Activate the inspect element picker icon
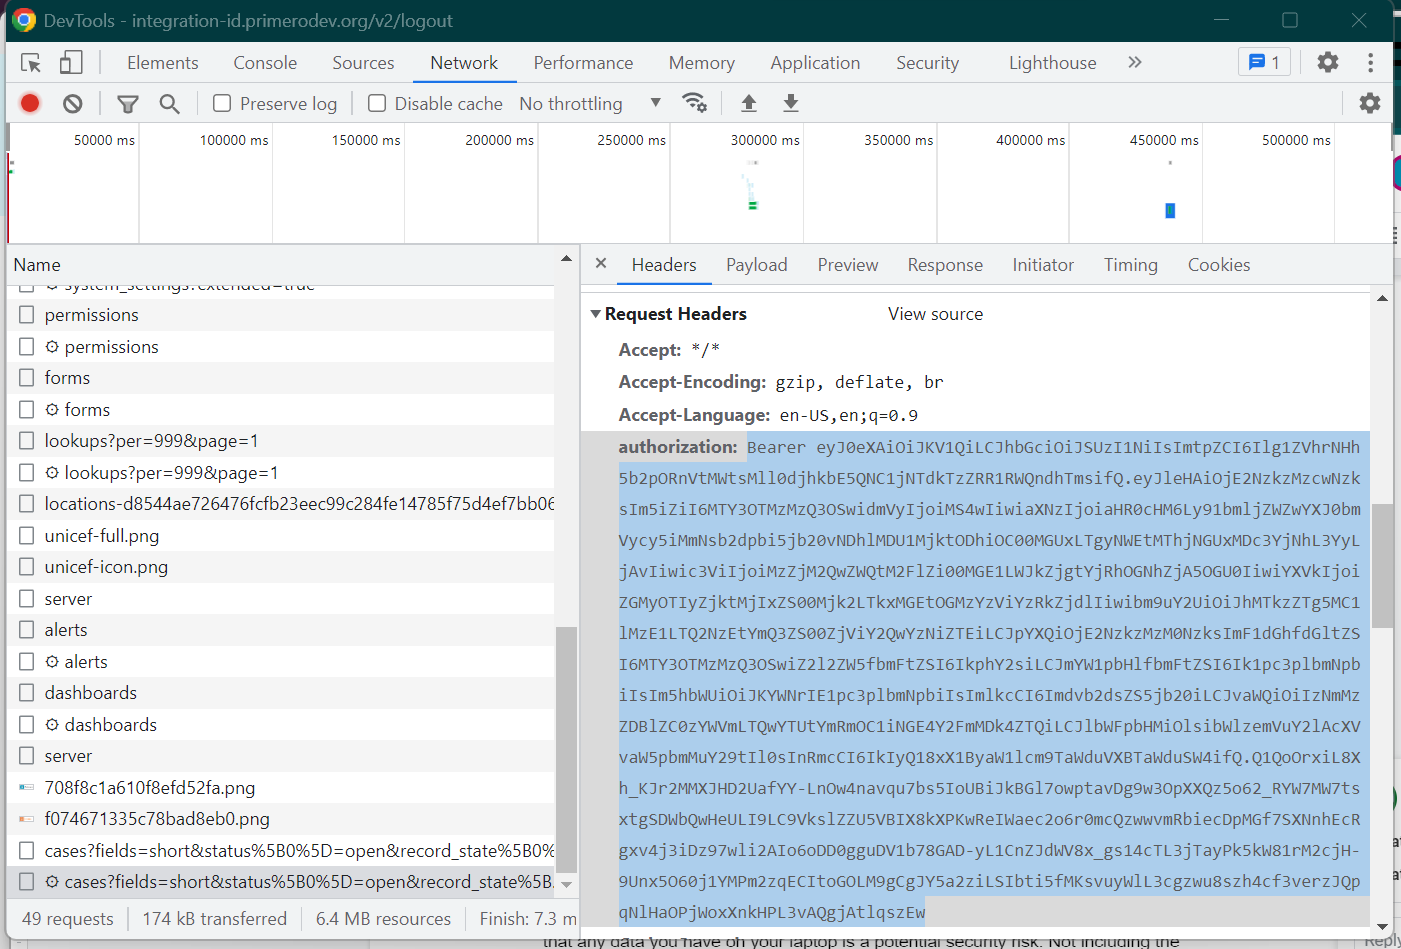This screenshot has width=1401, height=949. [x=31, y=63]
